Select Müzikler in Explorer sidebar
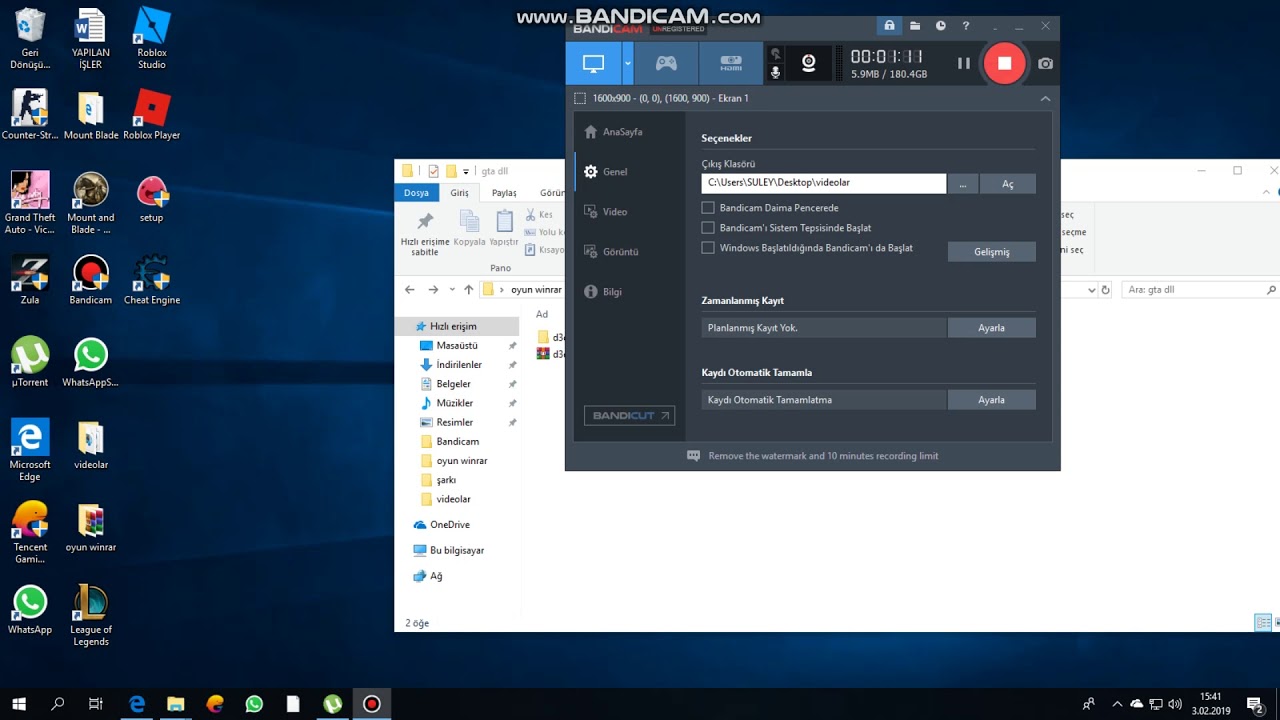Viewport: 1280px width, 720px height. point(453,403)
